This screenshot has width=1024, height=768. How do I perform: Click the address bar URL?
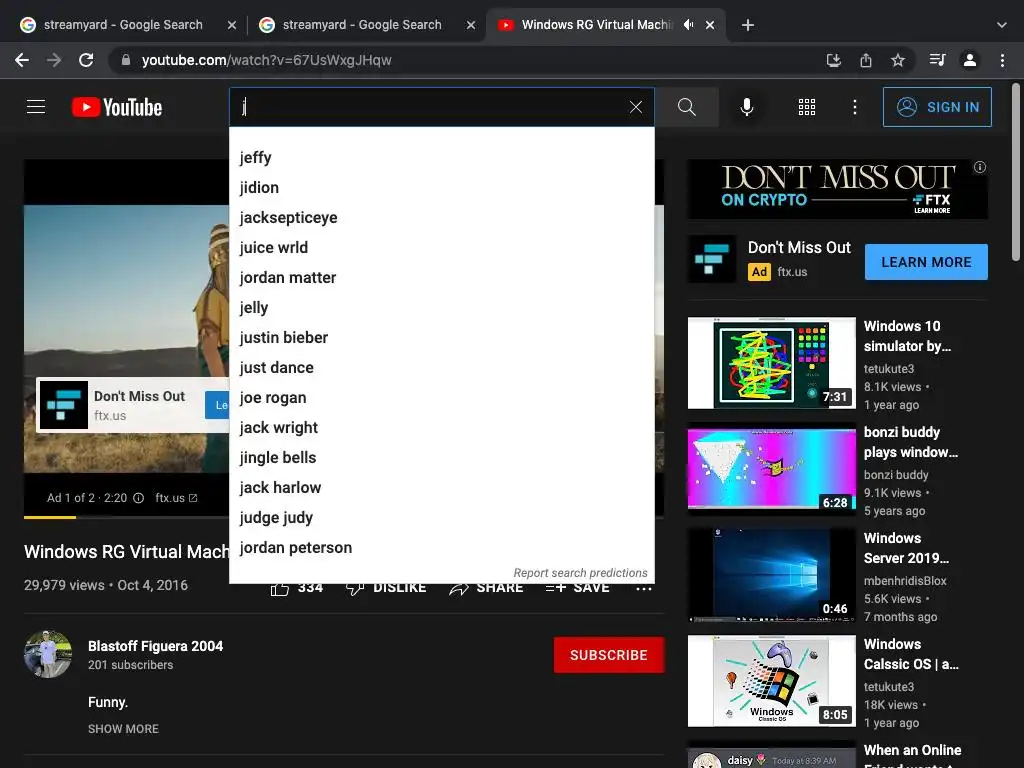tap(266, 60)
